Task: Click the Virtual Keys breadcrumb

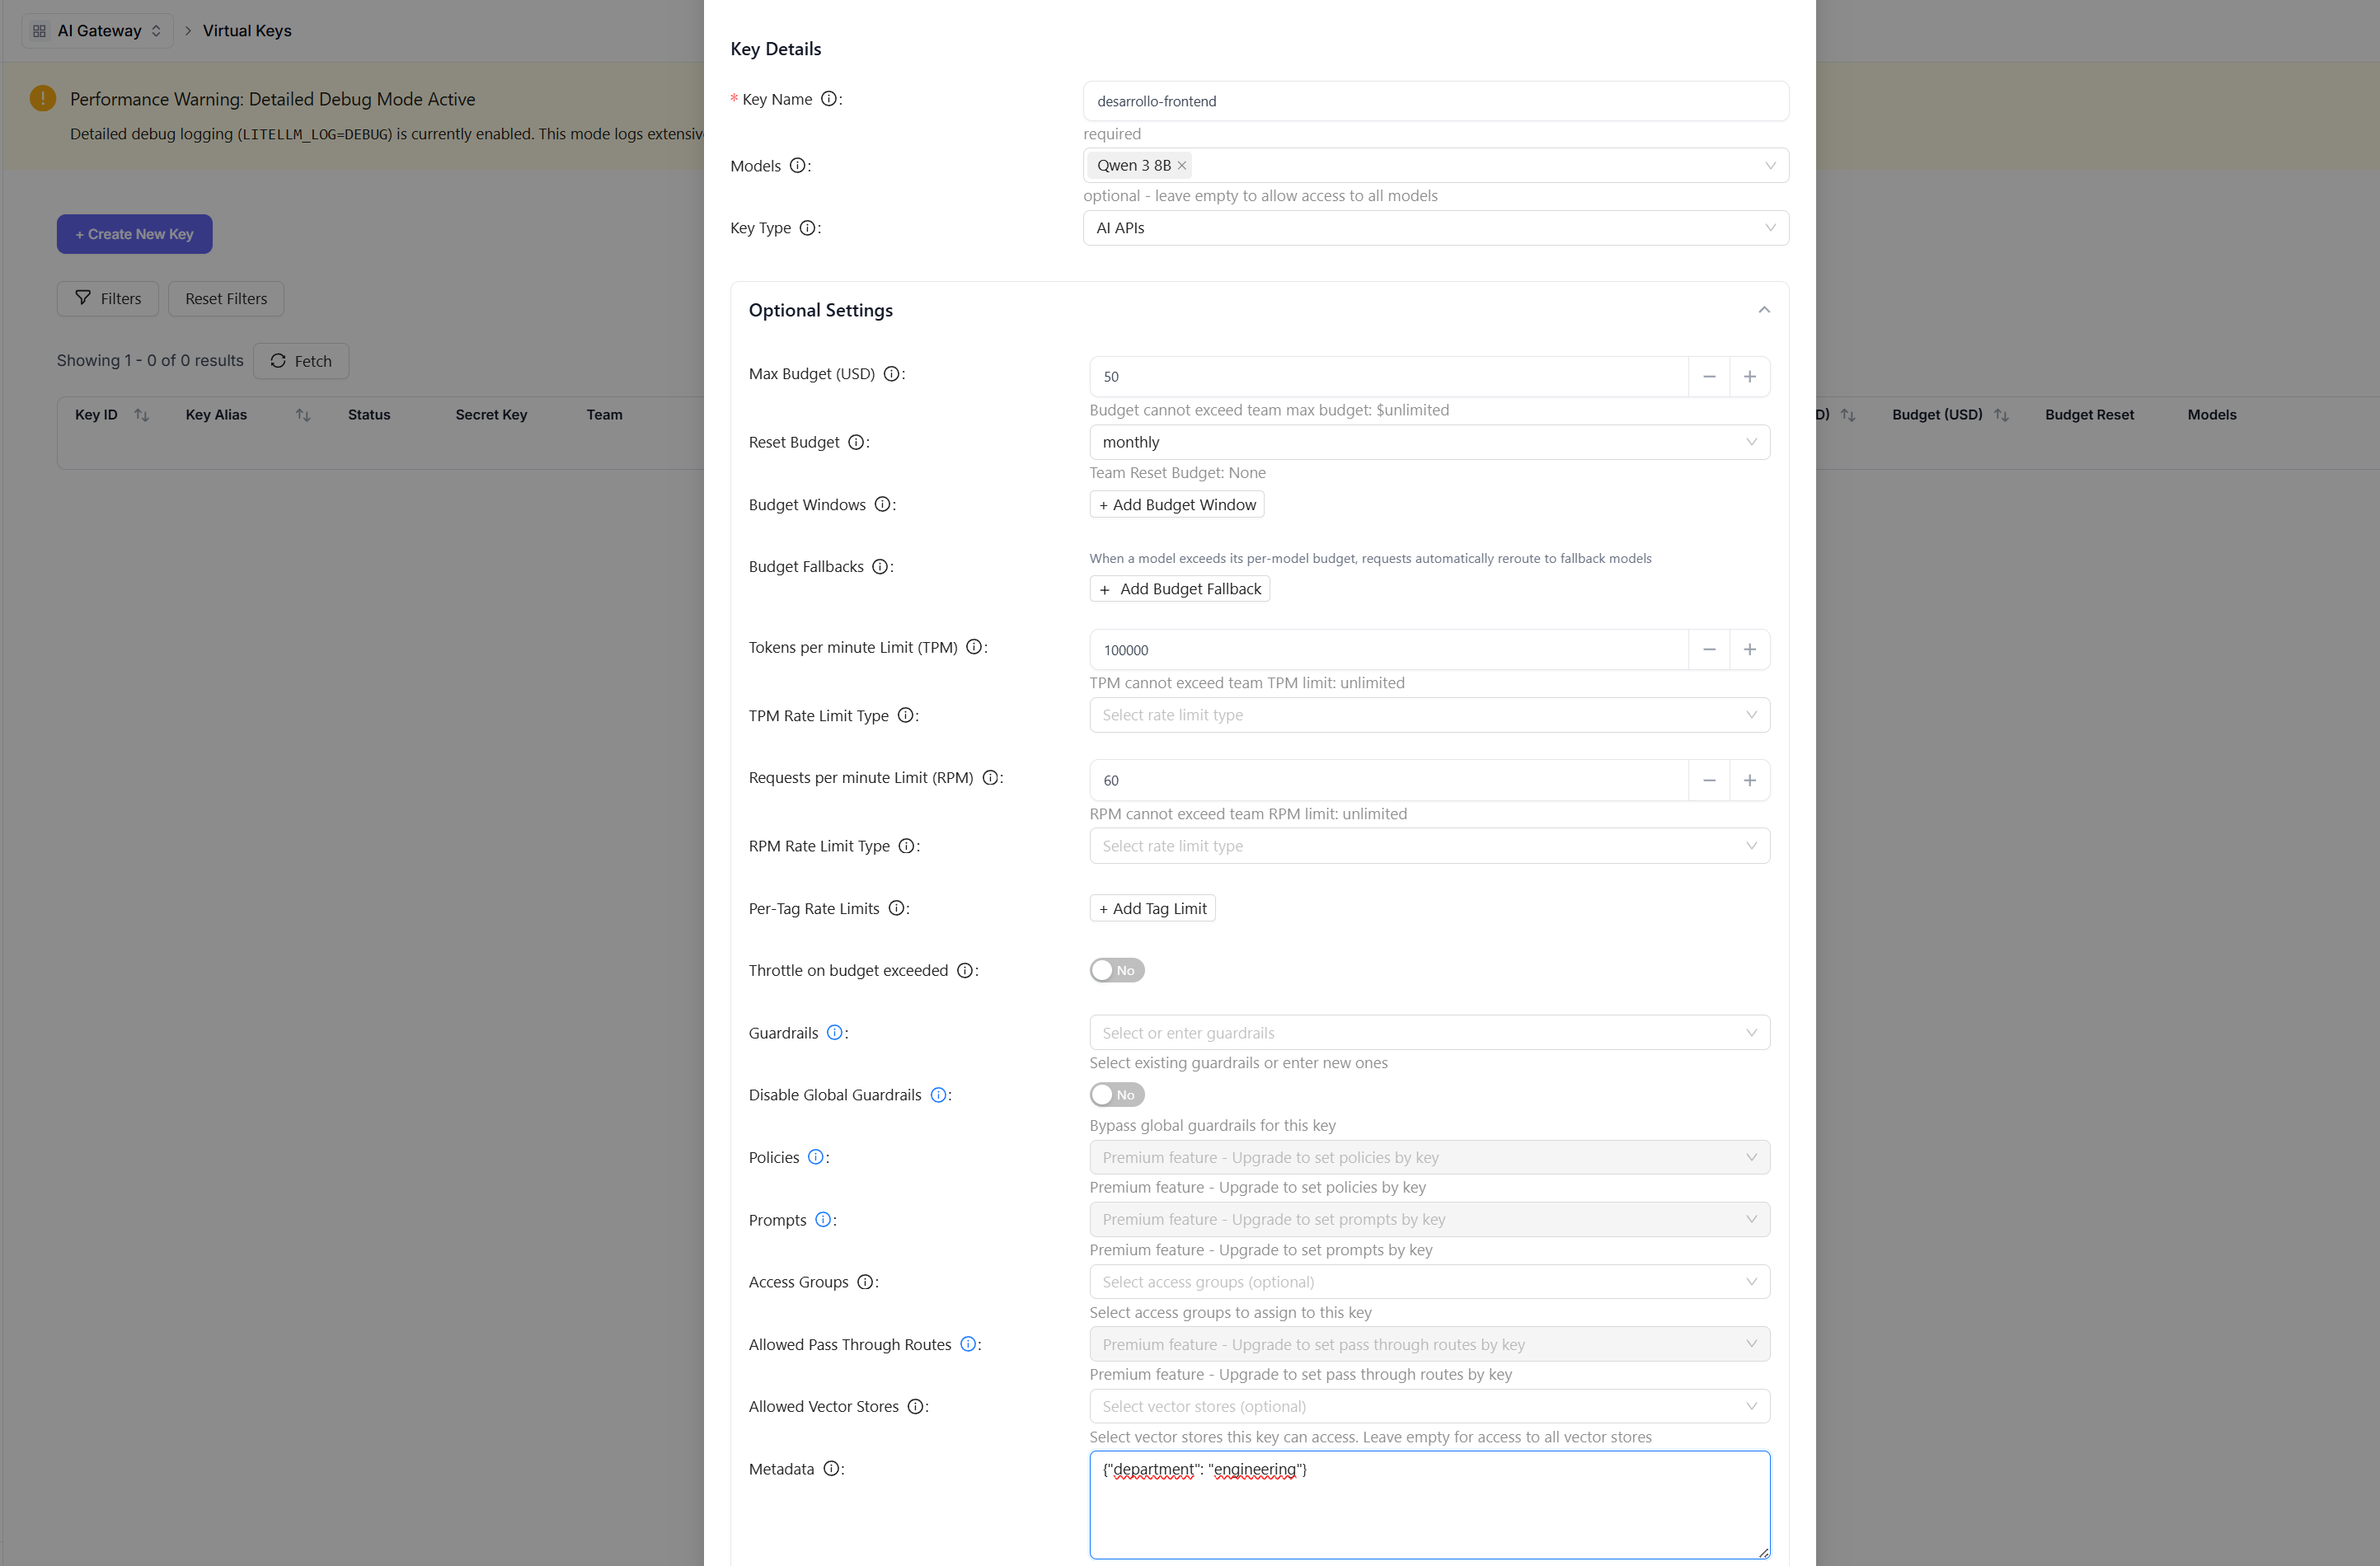Action: point(247,31)
